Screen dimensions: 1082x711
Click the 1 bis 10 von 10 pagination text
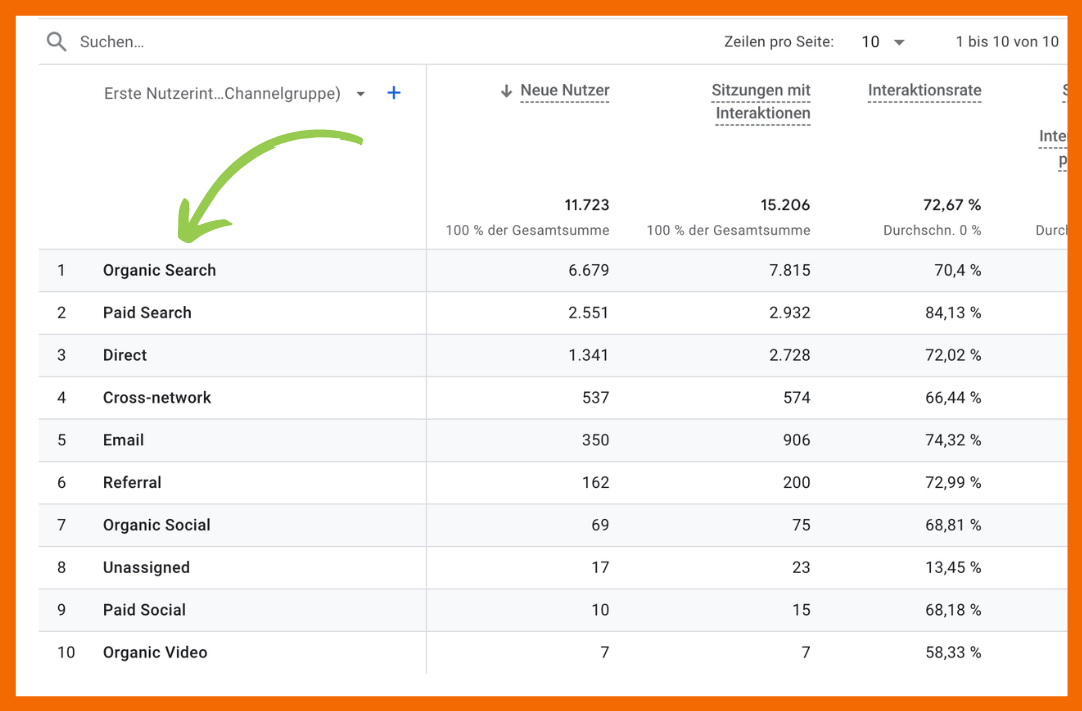tap(1006, 42)
